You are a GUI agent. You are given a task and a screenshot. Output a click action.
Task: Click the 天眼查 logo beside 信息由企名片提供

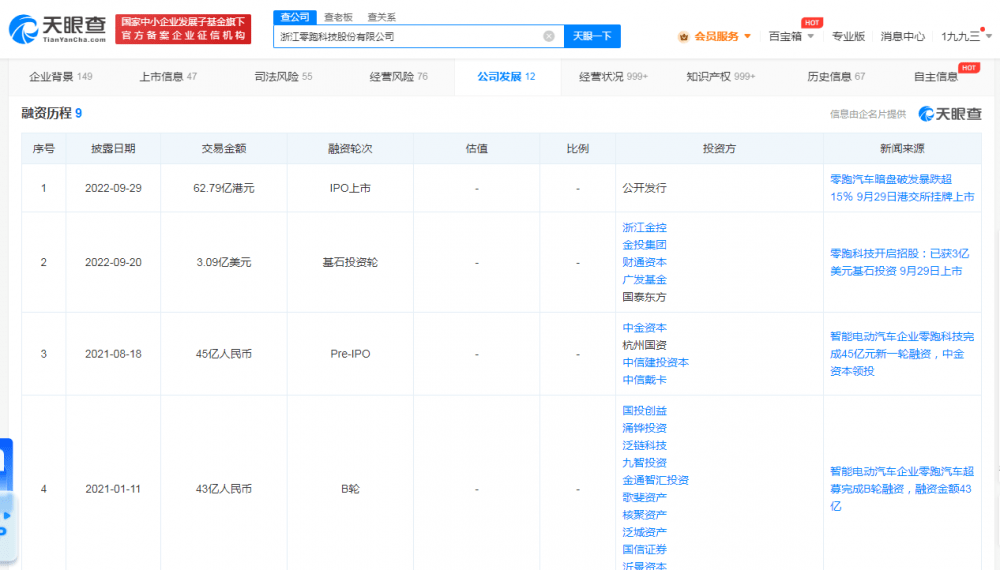tap(950, 113)
